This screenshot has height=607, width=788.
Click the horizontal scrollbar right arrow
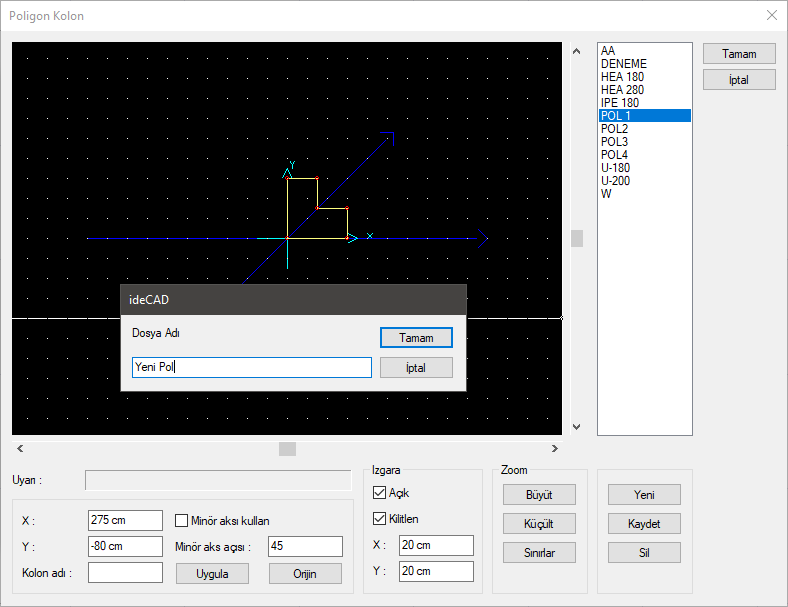point(556,449)
